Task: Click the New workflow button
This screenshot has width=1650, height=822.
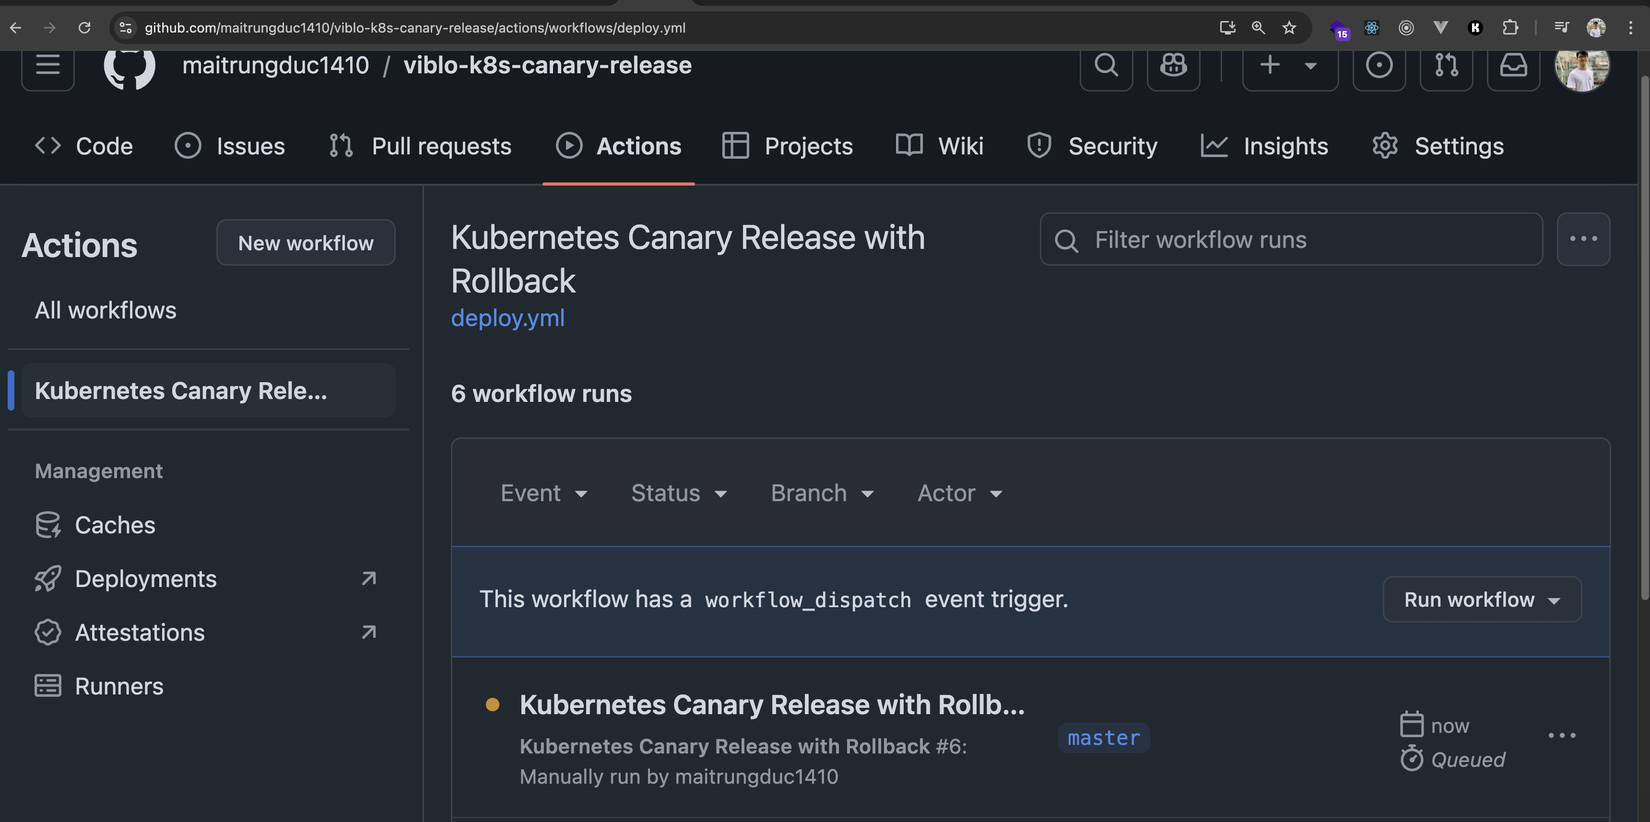Action: pos(306,243)
